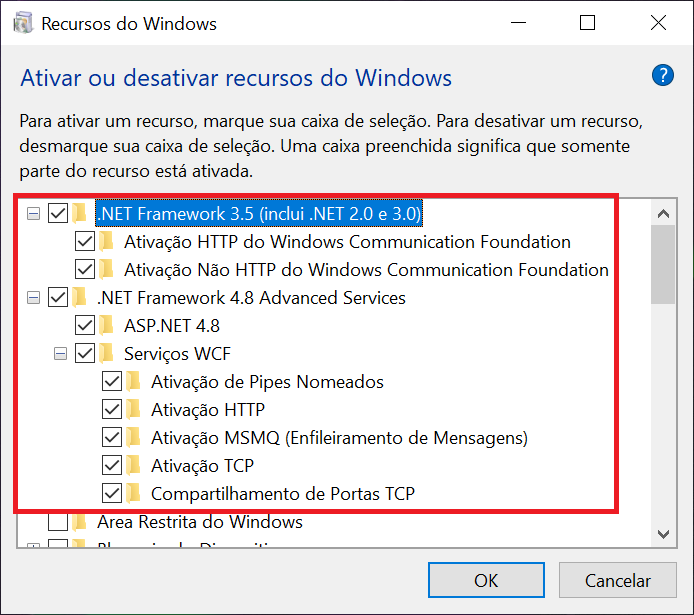Collapse the .NET Framework 3.5 tree node
This screenshot has width=694, height=615.
[33, 213]
